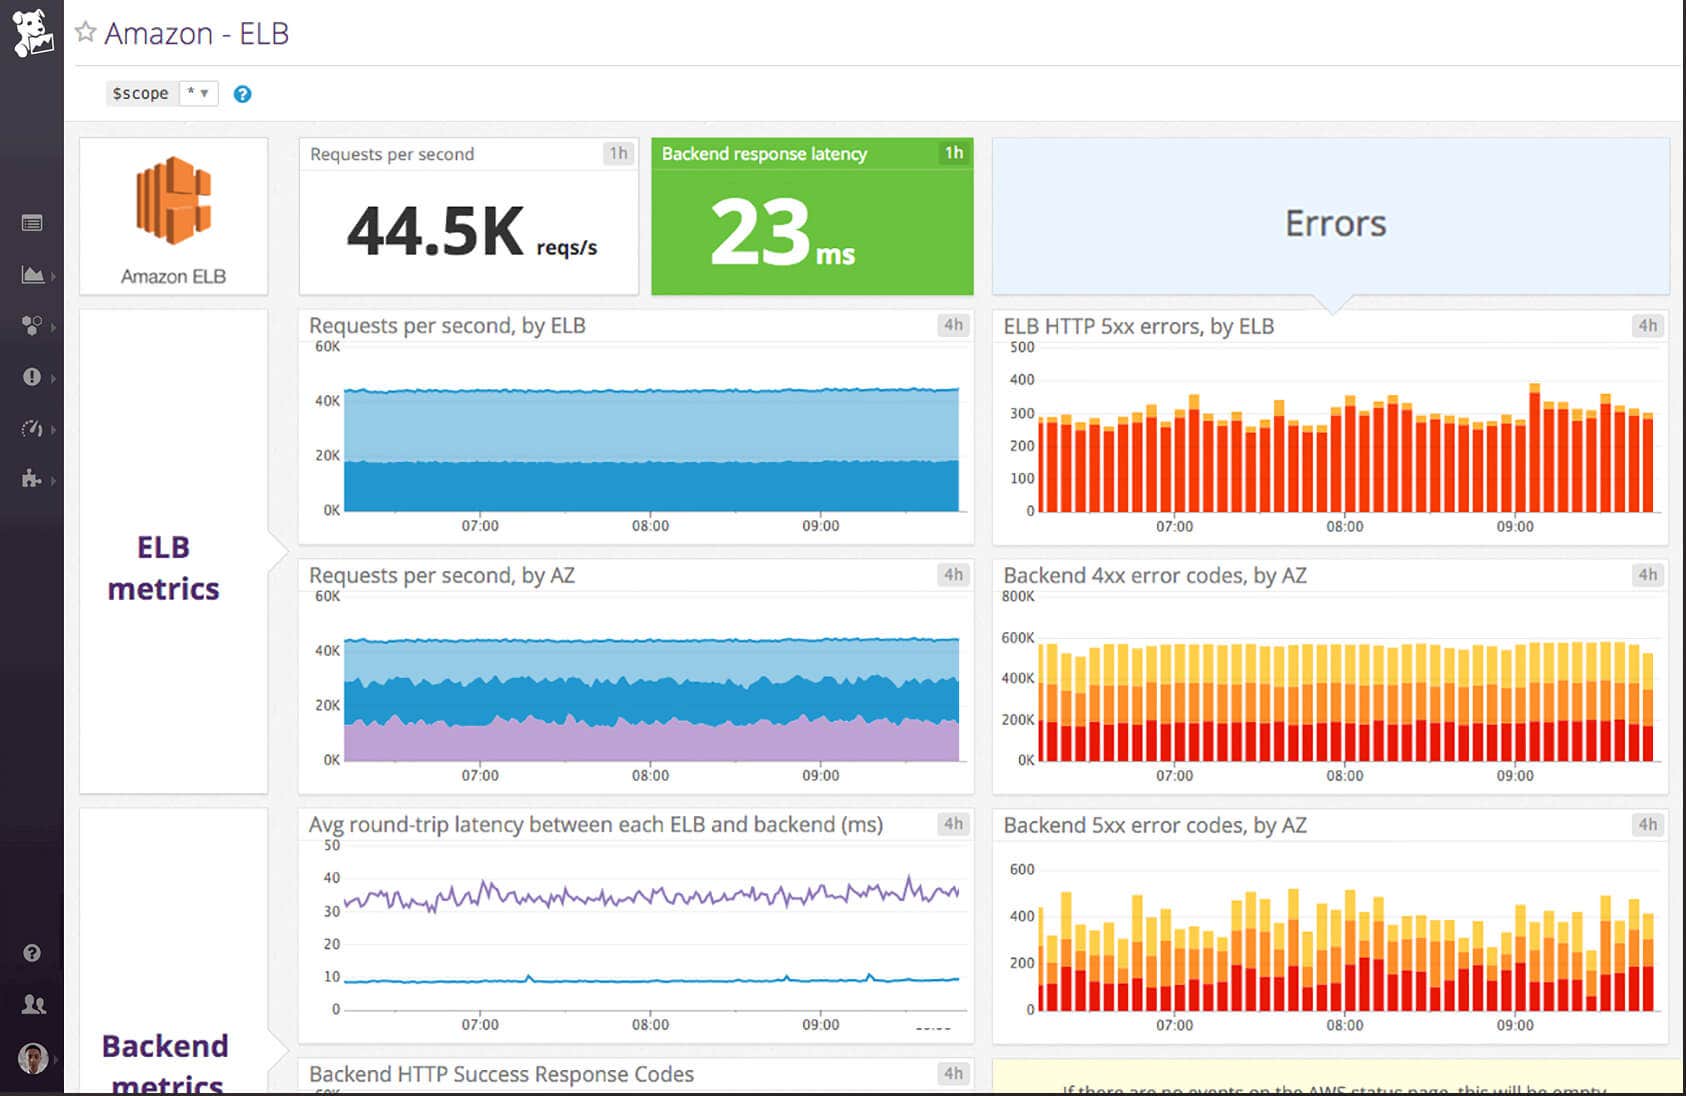The image size is (1686, 1096).
Task: Click the blue help icon beside the scope selector
Action: 242,93
